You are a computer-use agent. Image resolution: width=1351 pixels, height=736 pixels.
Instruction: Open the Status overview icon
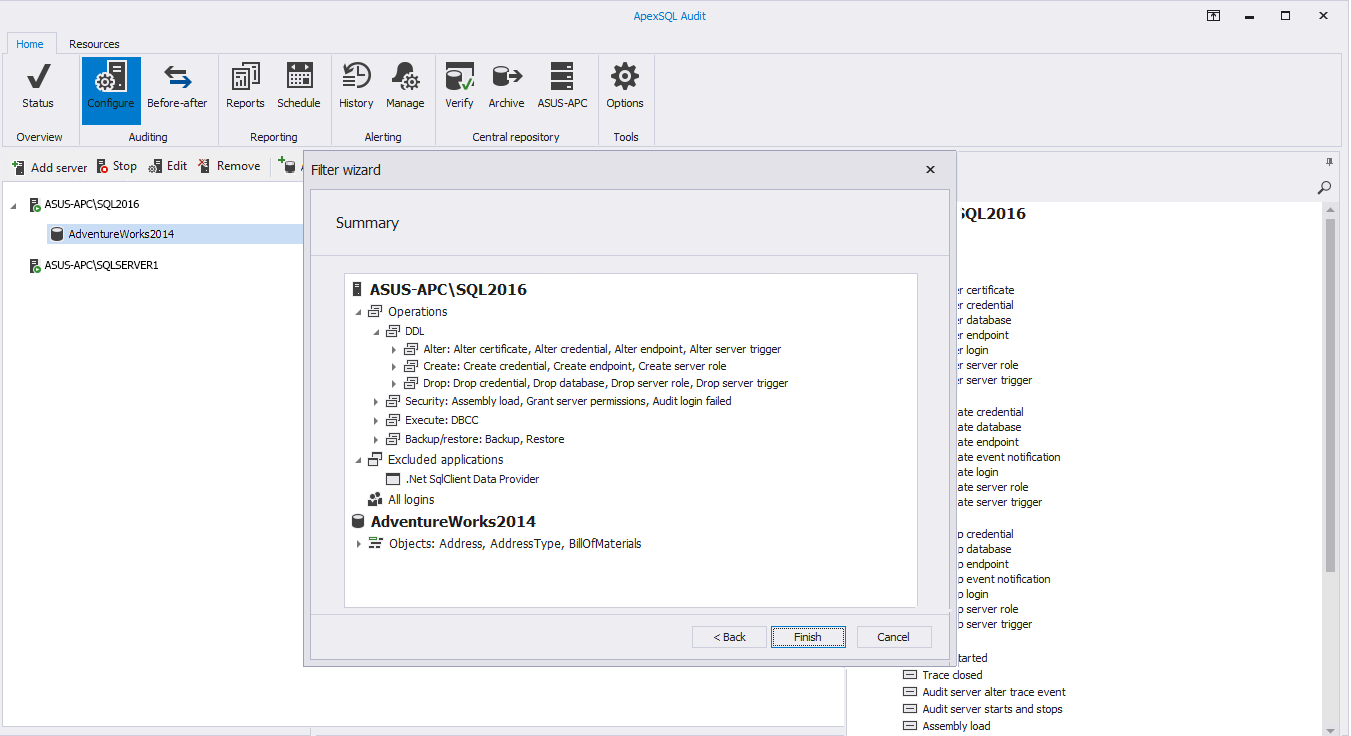pos(38,87)
